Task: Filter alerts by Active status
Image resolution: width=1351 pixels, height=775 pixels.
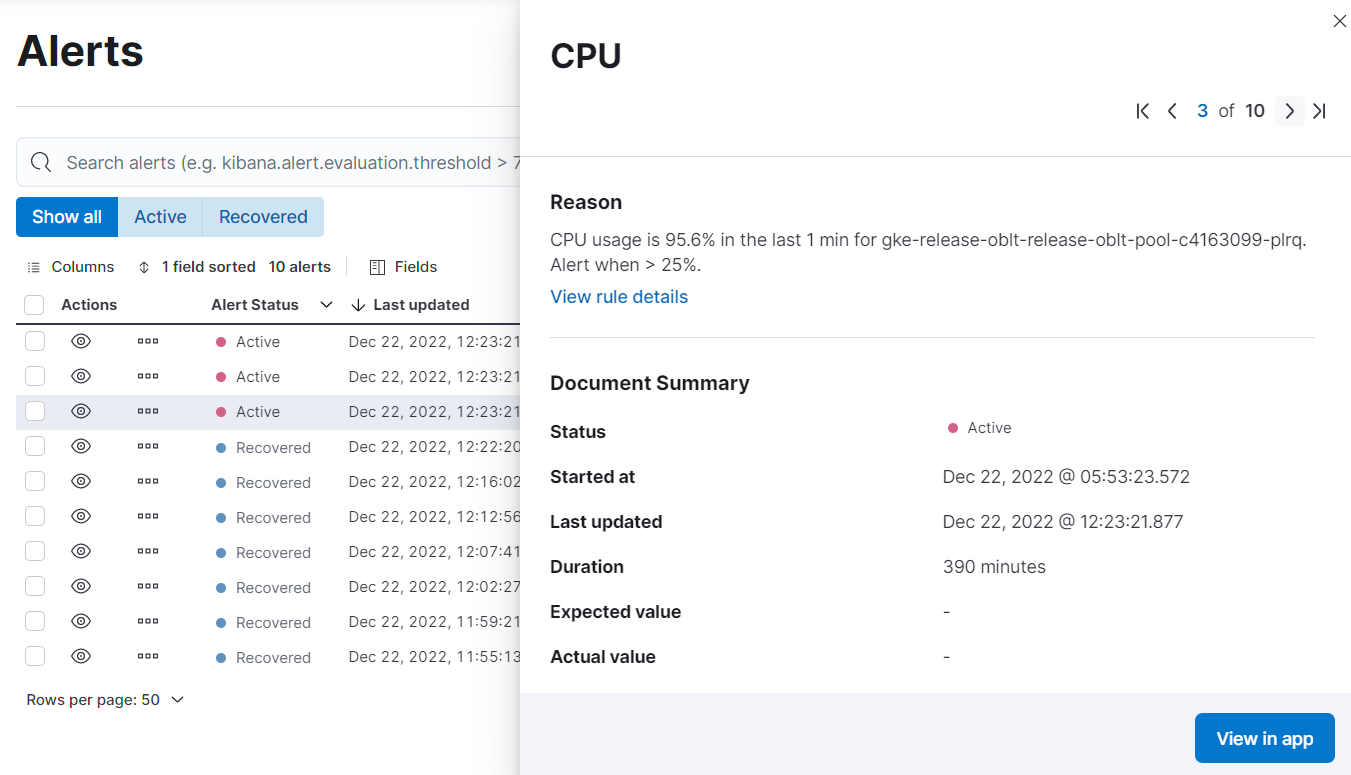Action: pyautogui.click(x=160, y=217)
